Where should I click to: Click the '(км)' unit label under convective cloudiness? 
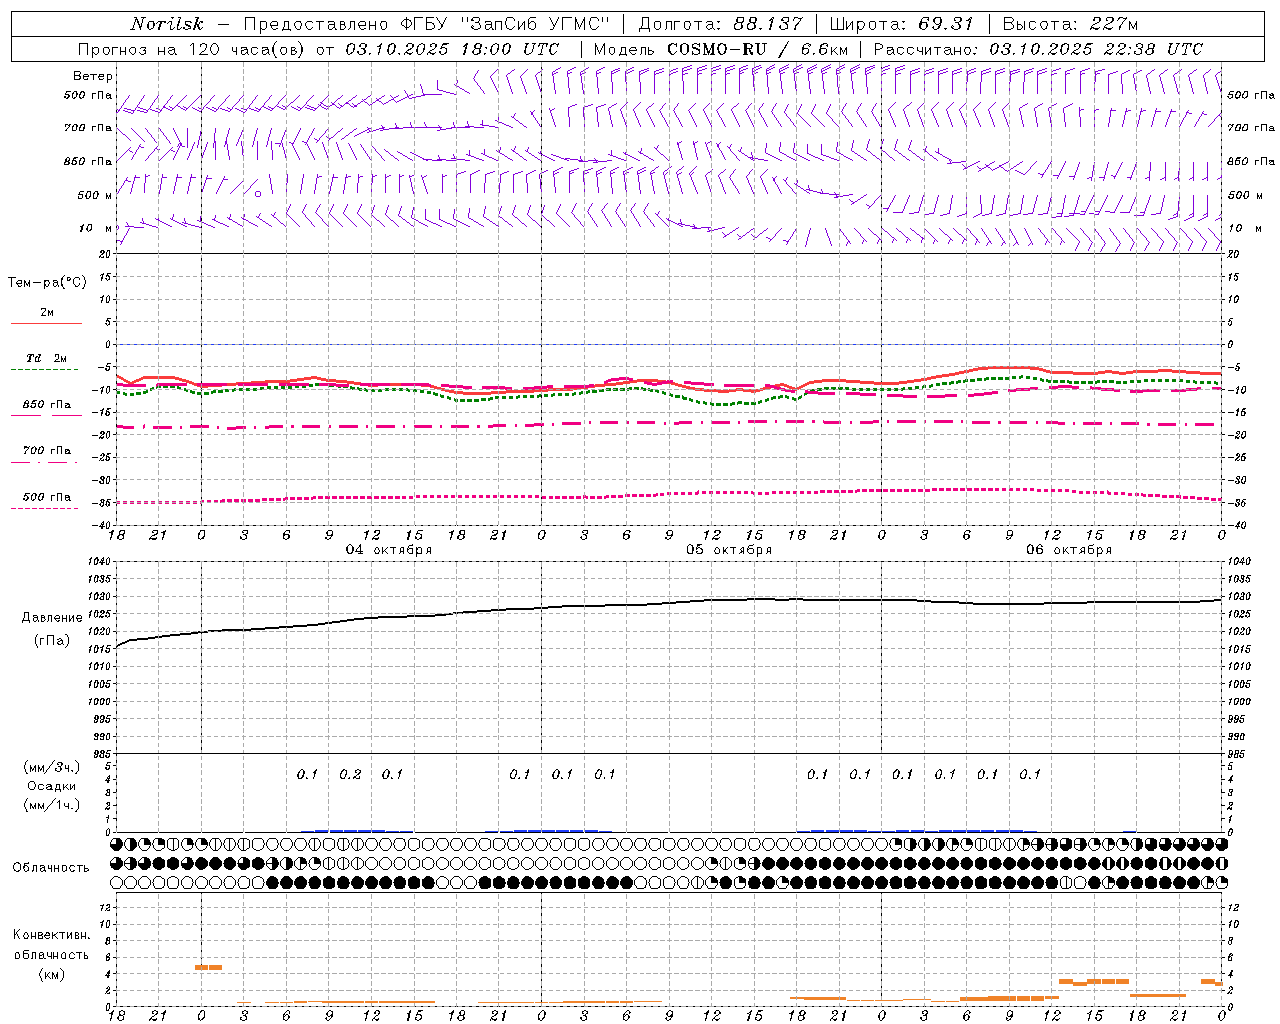pos(52,974)
